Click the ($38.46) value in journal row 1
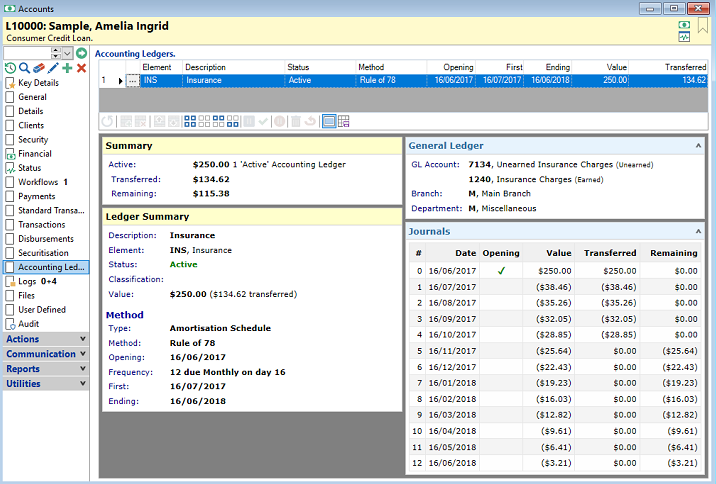Image resolution: width=716 pixels, height=484 pixels. pyautogui.click(x=553, y=287)
